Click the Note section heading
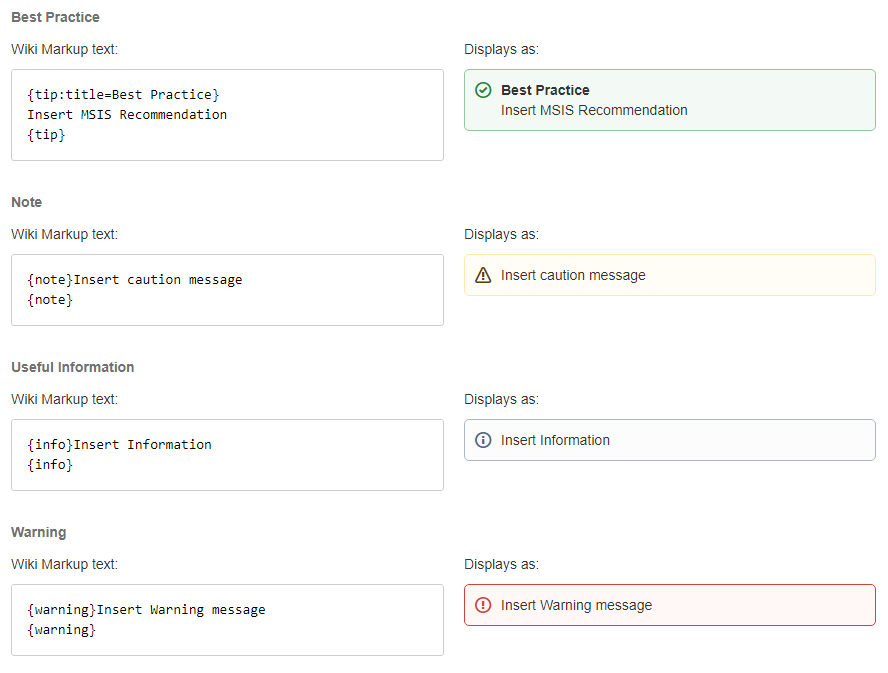This screenshot has width=888, height=673. click(x=27, y=202)
